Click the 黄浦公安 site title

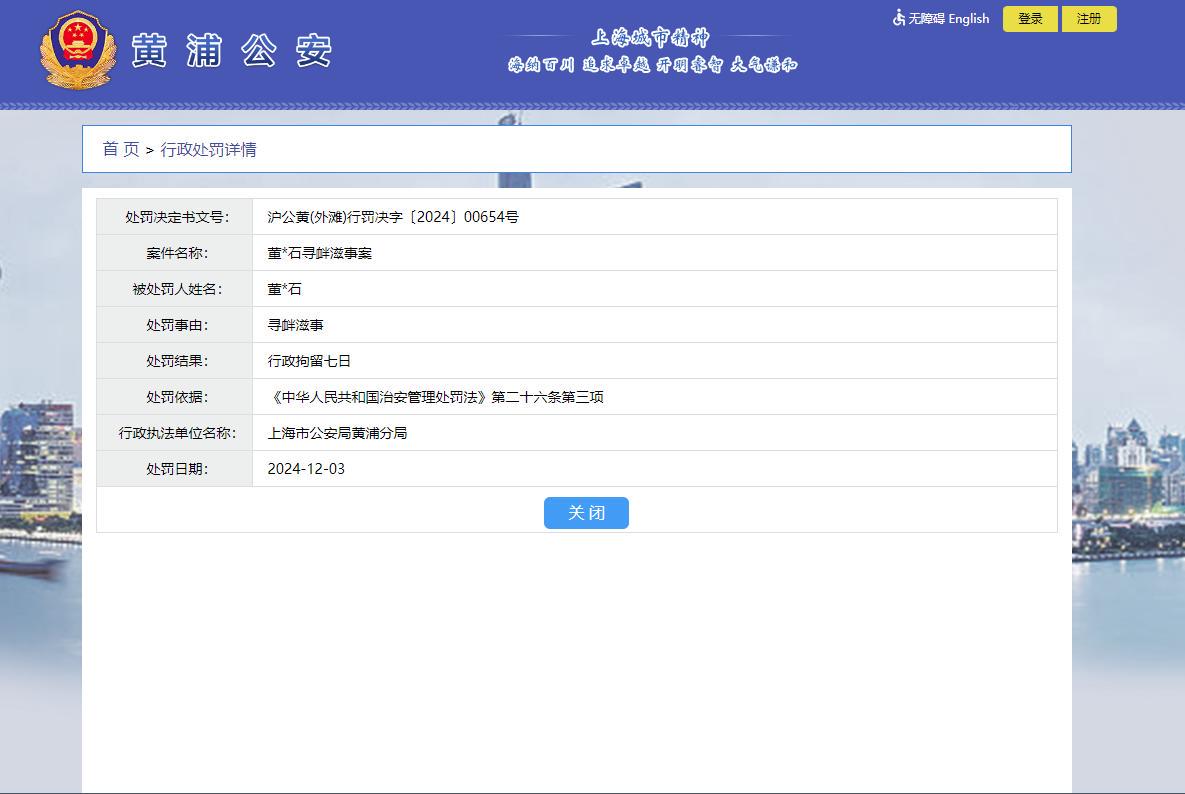coord(231,51)
